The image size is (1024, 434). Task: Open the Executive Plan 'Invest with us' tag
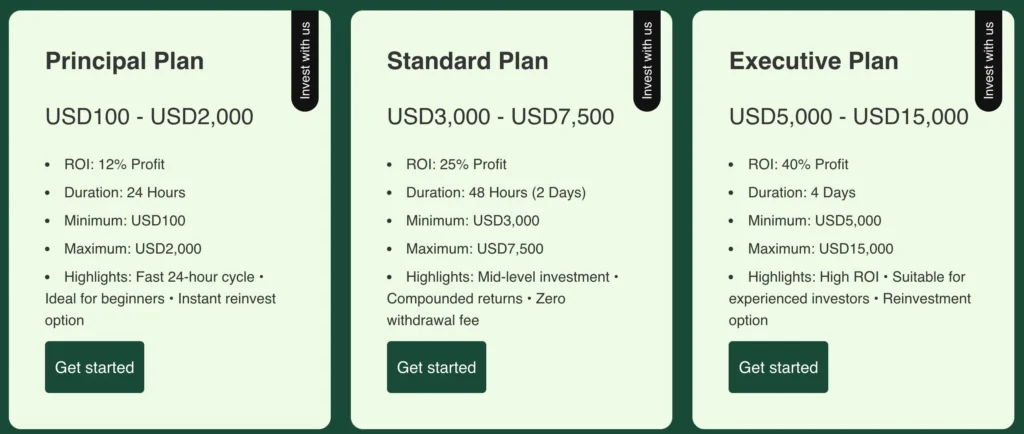point(989,60)
